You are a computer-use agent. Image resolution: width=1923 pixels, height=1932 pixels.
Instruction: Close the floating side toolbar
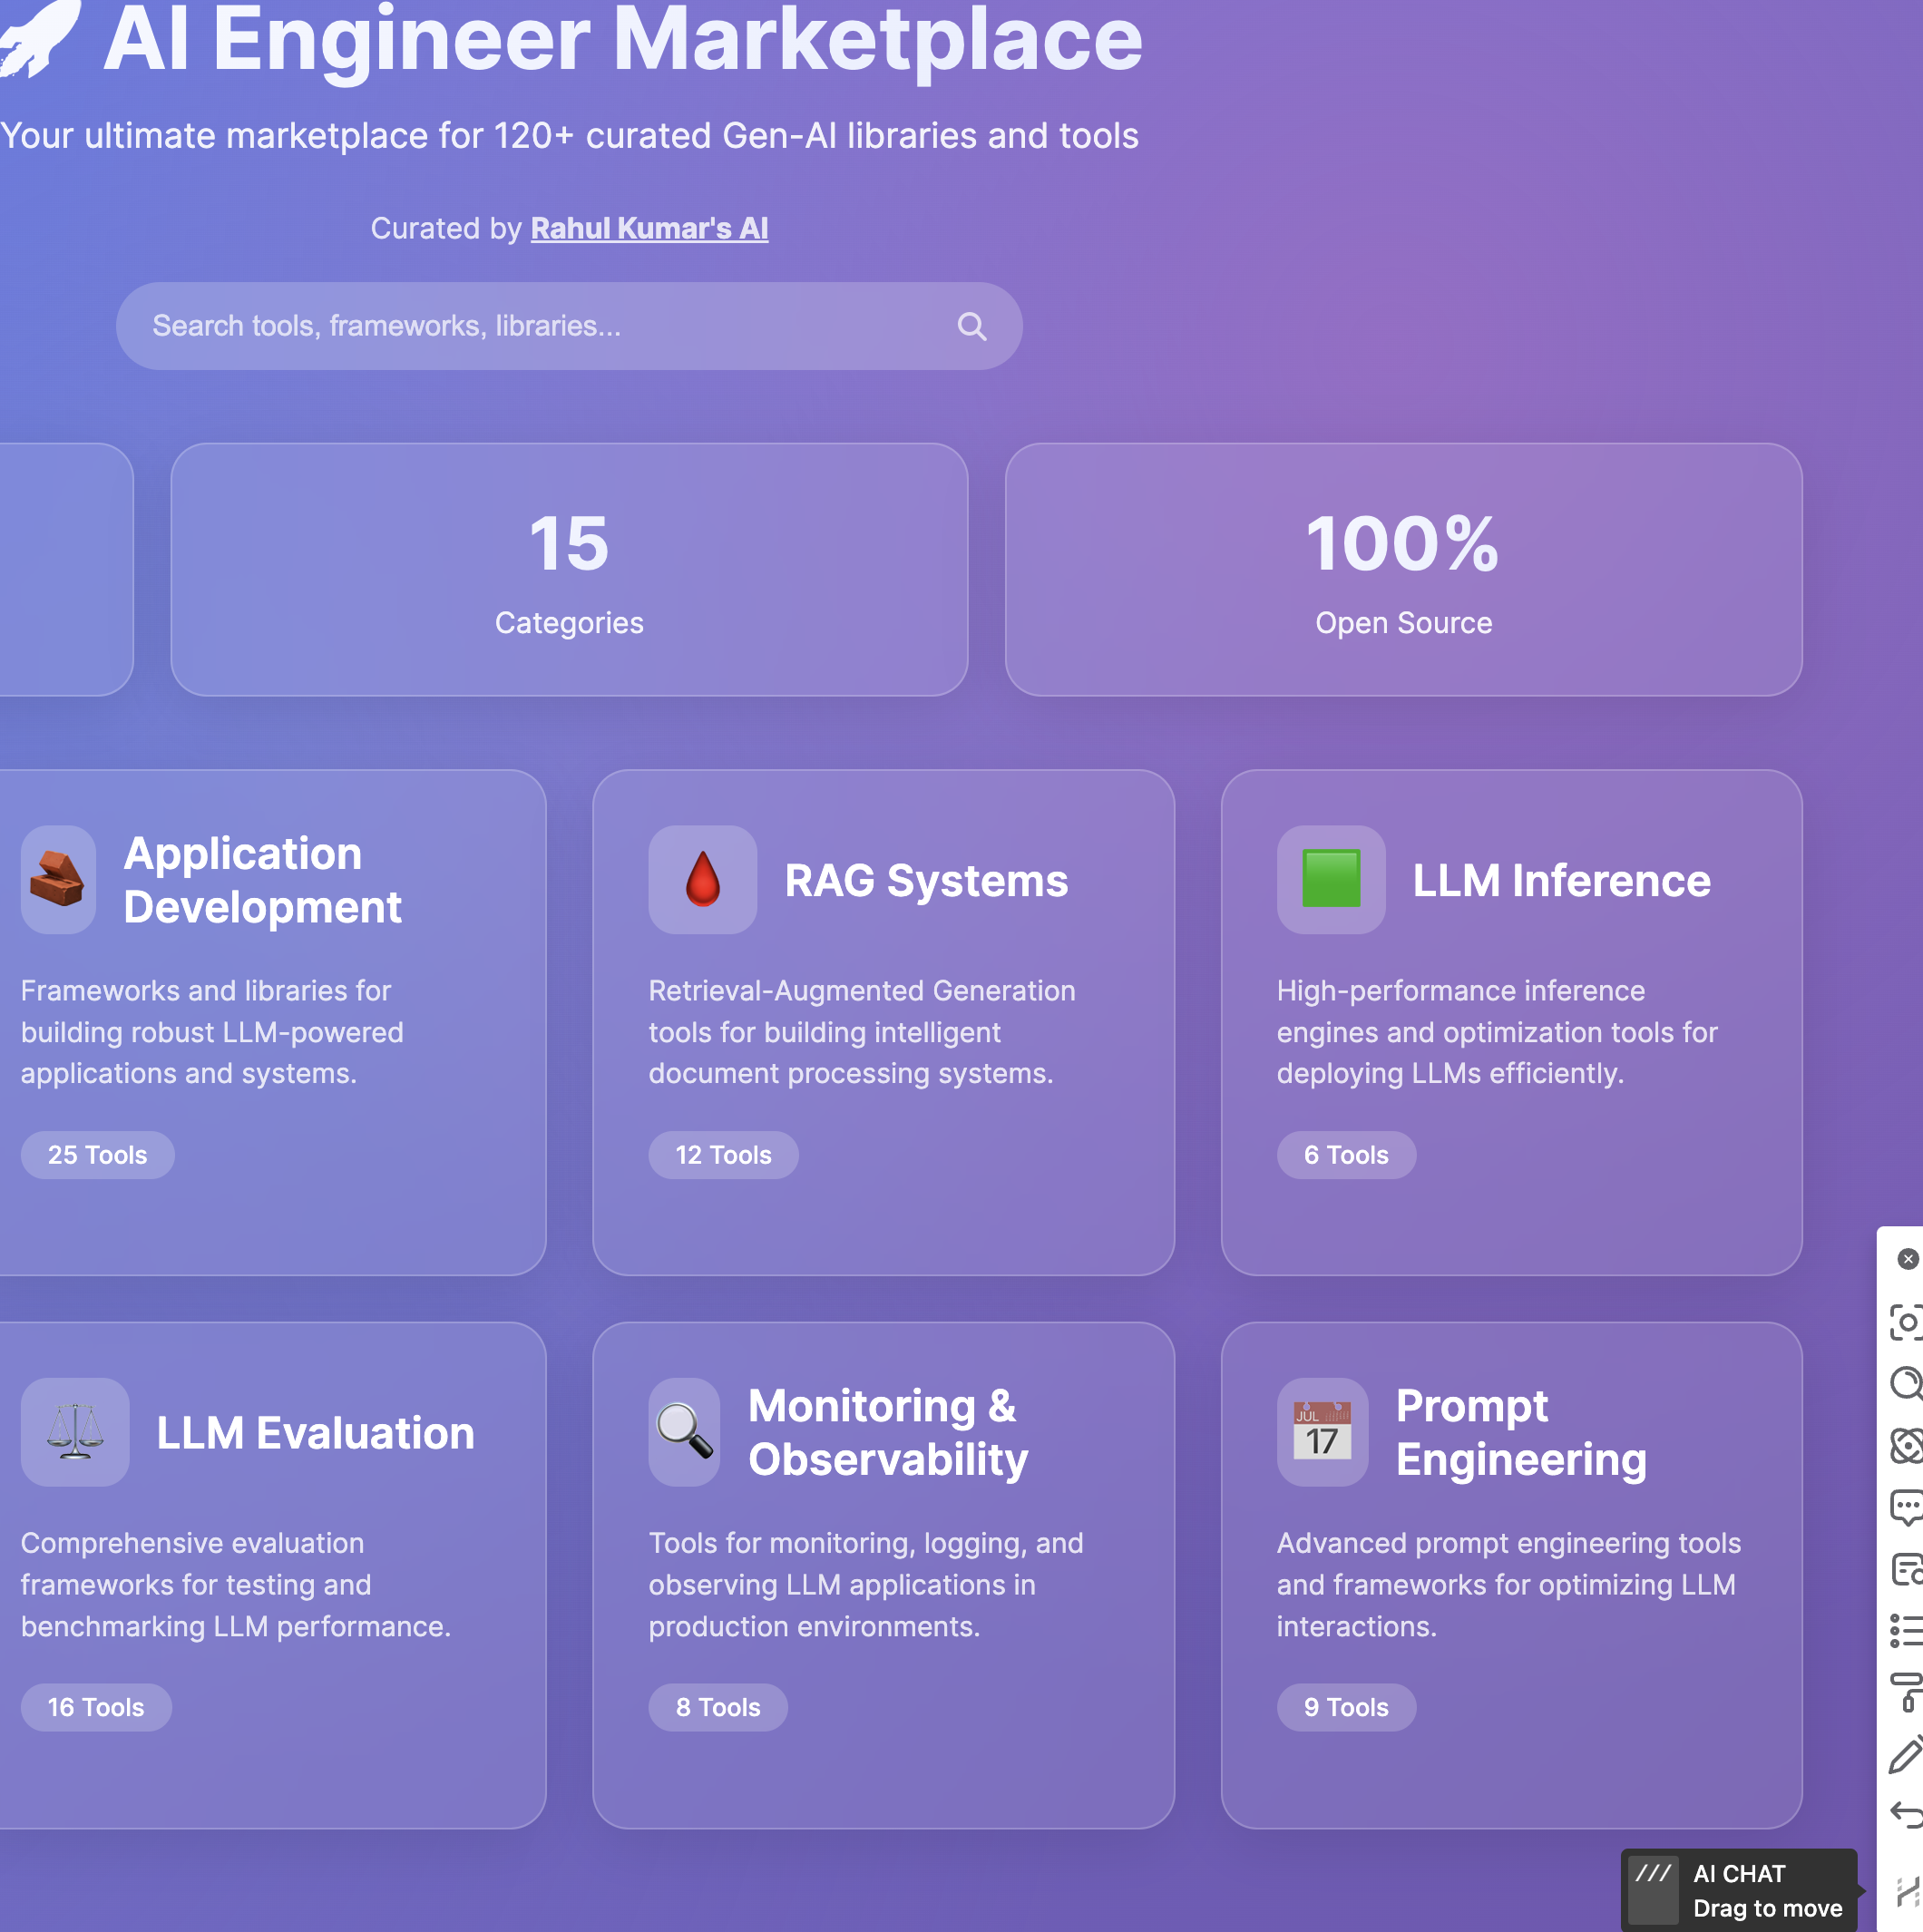pyautogui.click(x=1908, y=1259)
